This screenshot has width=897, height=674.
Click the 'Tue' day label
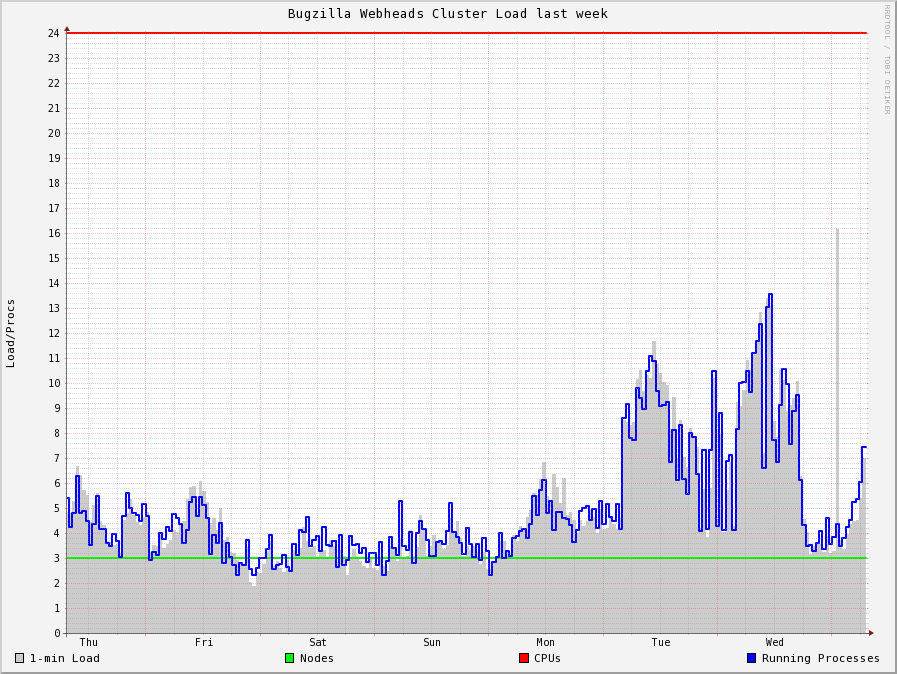(x=661, y=642)
